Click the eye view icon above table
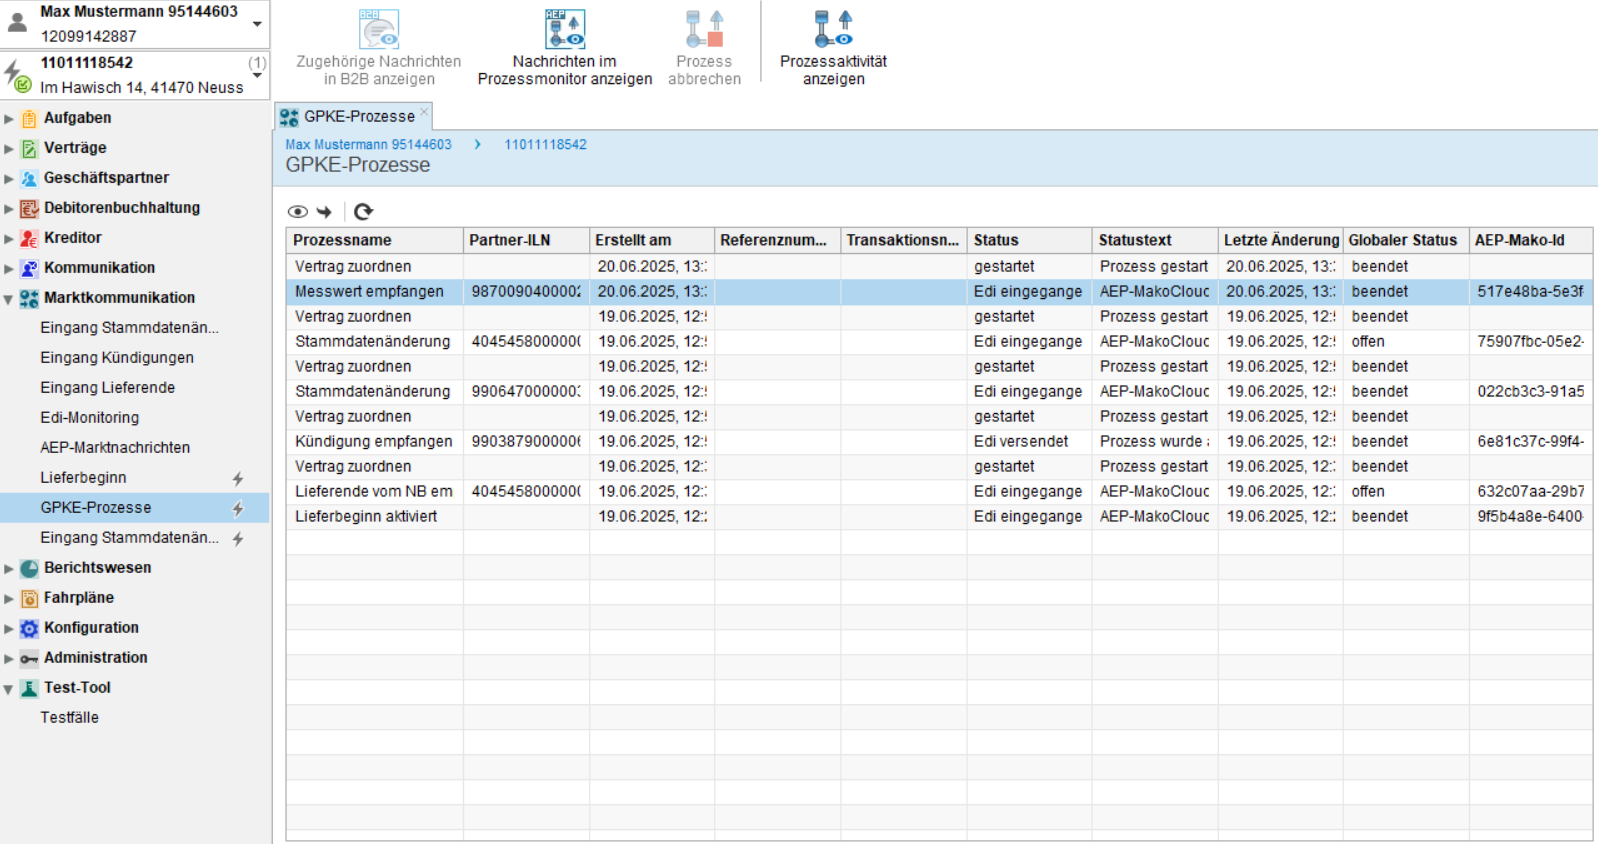 point(297,212)
